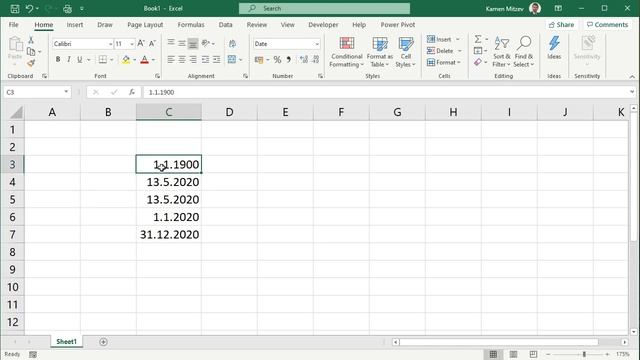
Task: Switch to the Page Layout tab
Action: (x=145, y=25)
